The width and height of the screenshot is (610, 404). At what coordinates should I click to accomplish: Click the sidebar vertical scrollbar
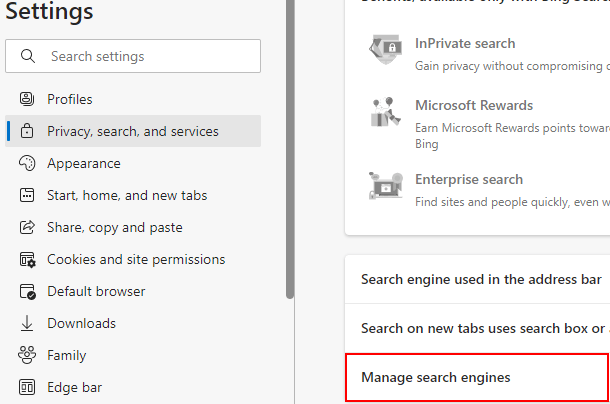pyautogui.click(x=290, y=150)
